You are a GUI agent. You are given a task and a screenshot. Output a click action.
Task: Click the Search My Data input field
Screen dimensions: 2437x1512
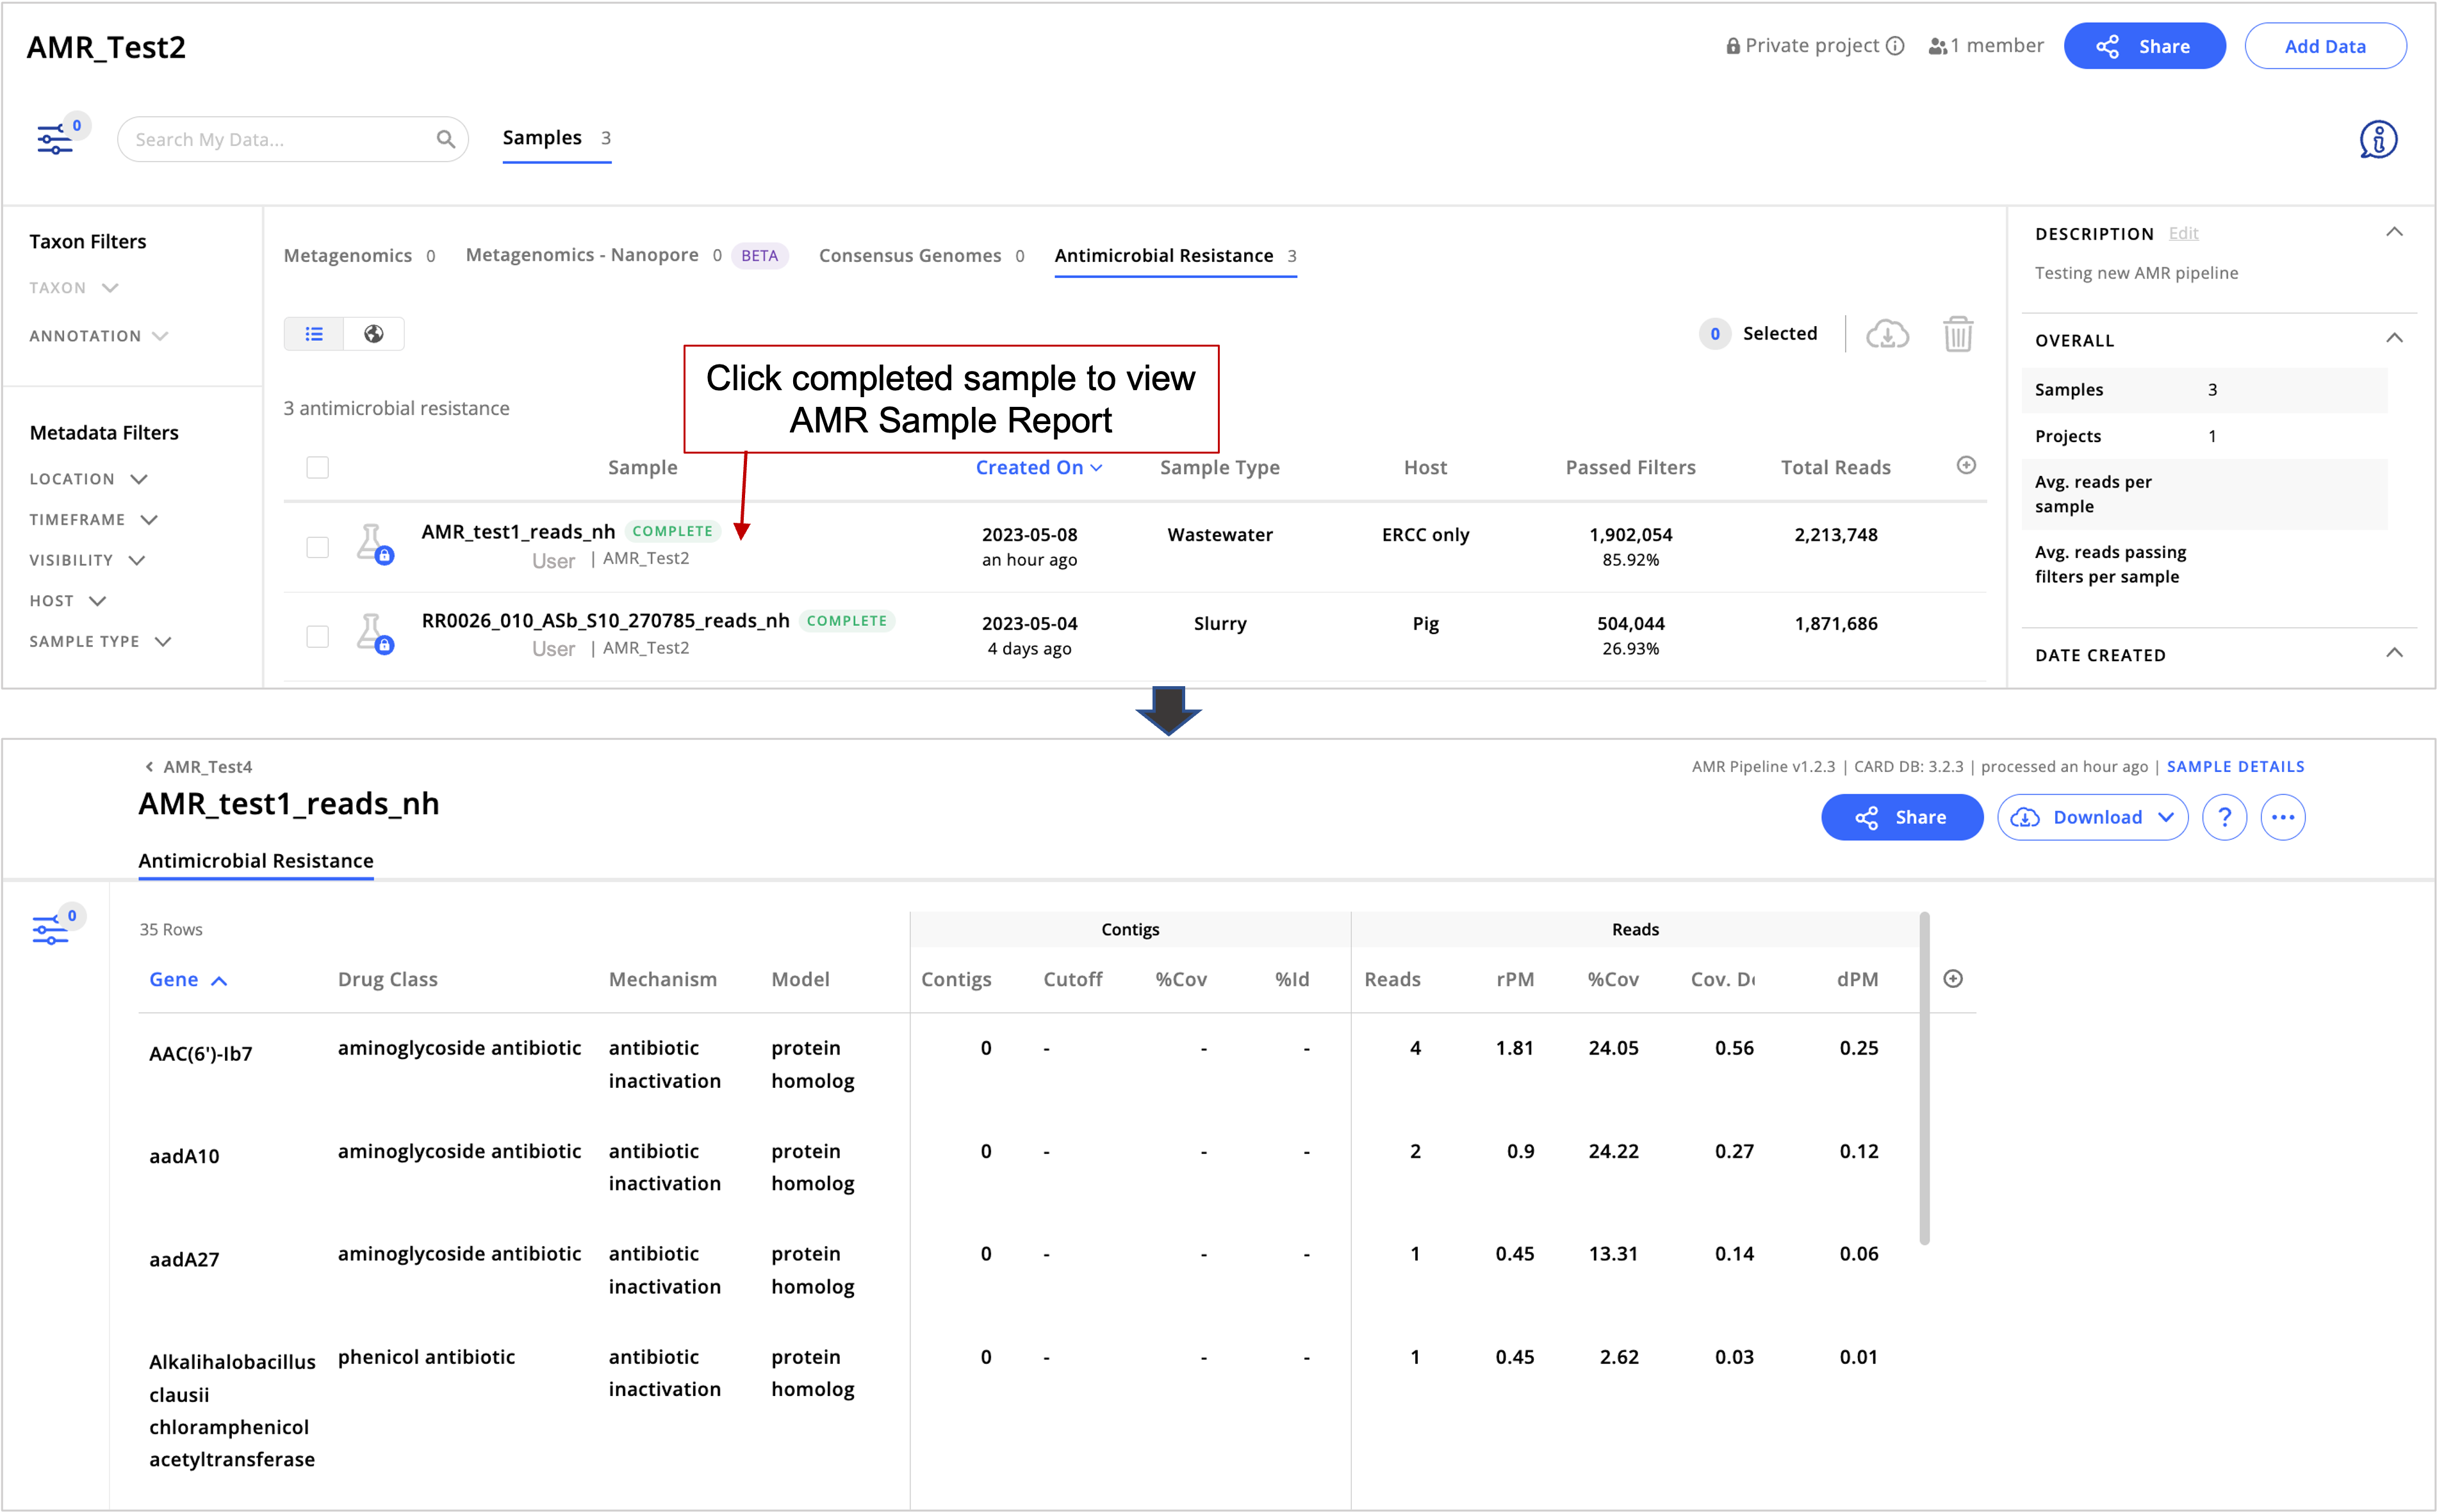tap(270, 139)
